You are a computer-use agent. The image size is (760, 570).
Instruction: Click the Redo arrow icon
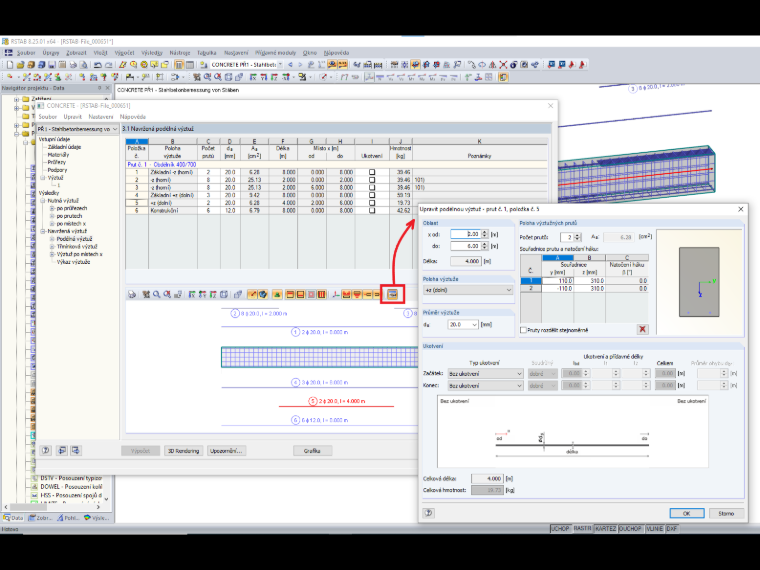(109, 64)
